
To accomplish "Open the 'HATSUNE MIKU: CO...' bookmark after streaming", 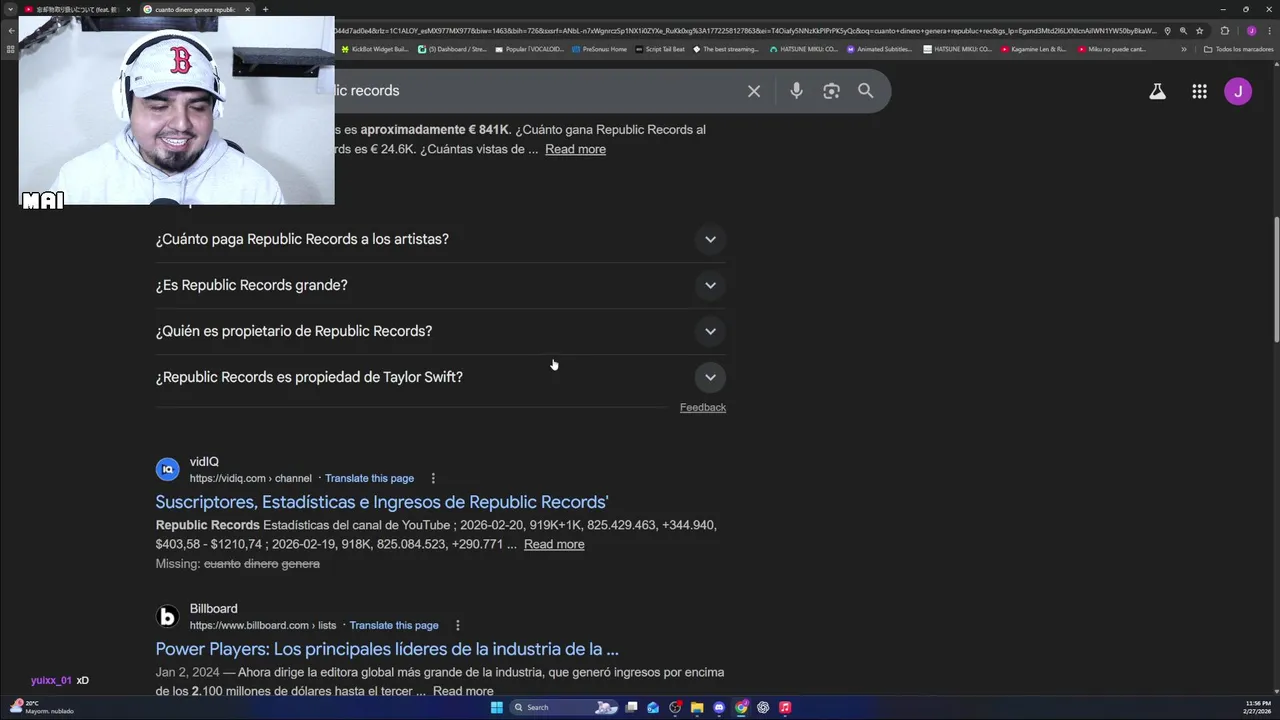I will (804, 48).
